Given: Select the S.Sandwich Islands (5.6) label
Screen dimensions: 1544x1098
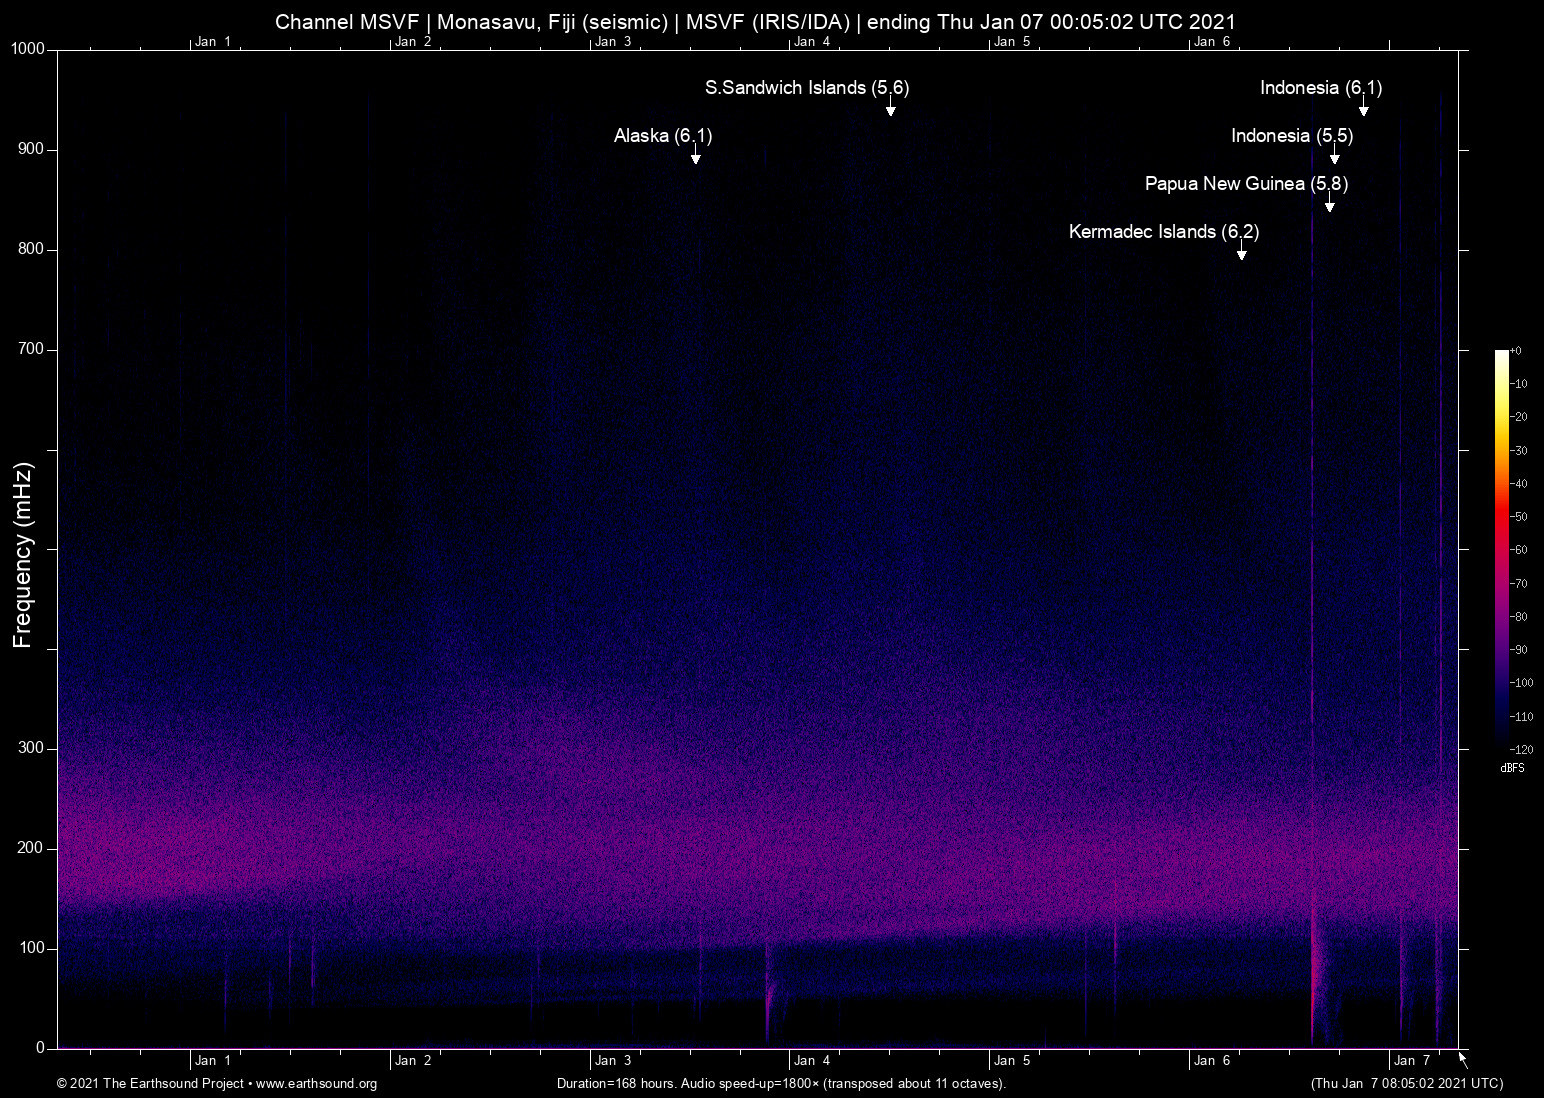Looking at the screenshot, I should [807, 88].
